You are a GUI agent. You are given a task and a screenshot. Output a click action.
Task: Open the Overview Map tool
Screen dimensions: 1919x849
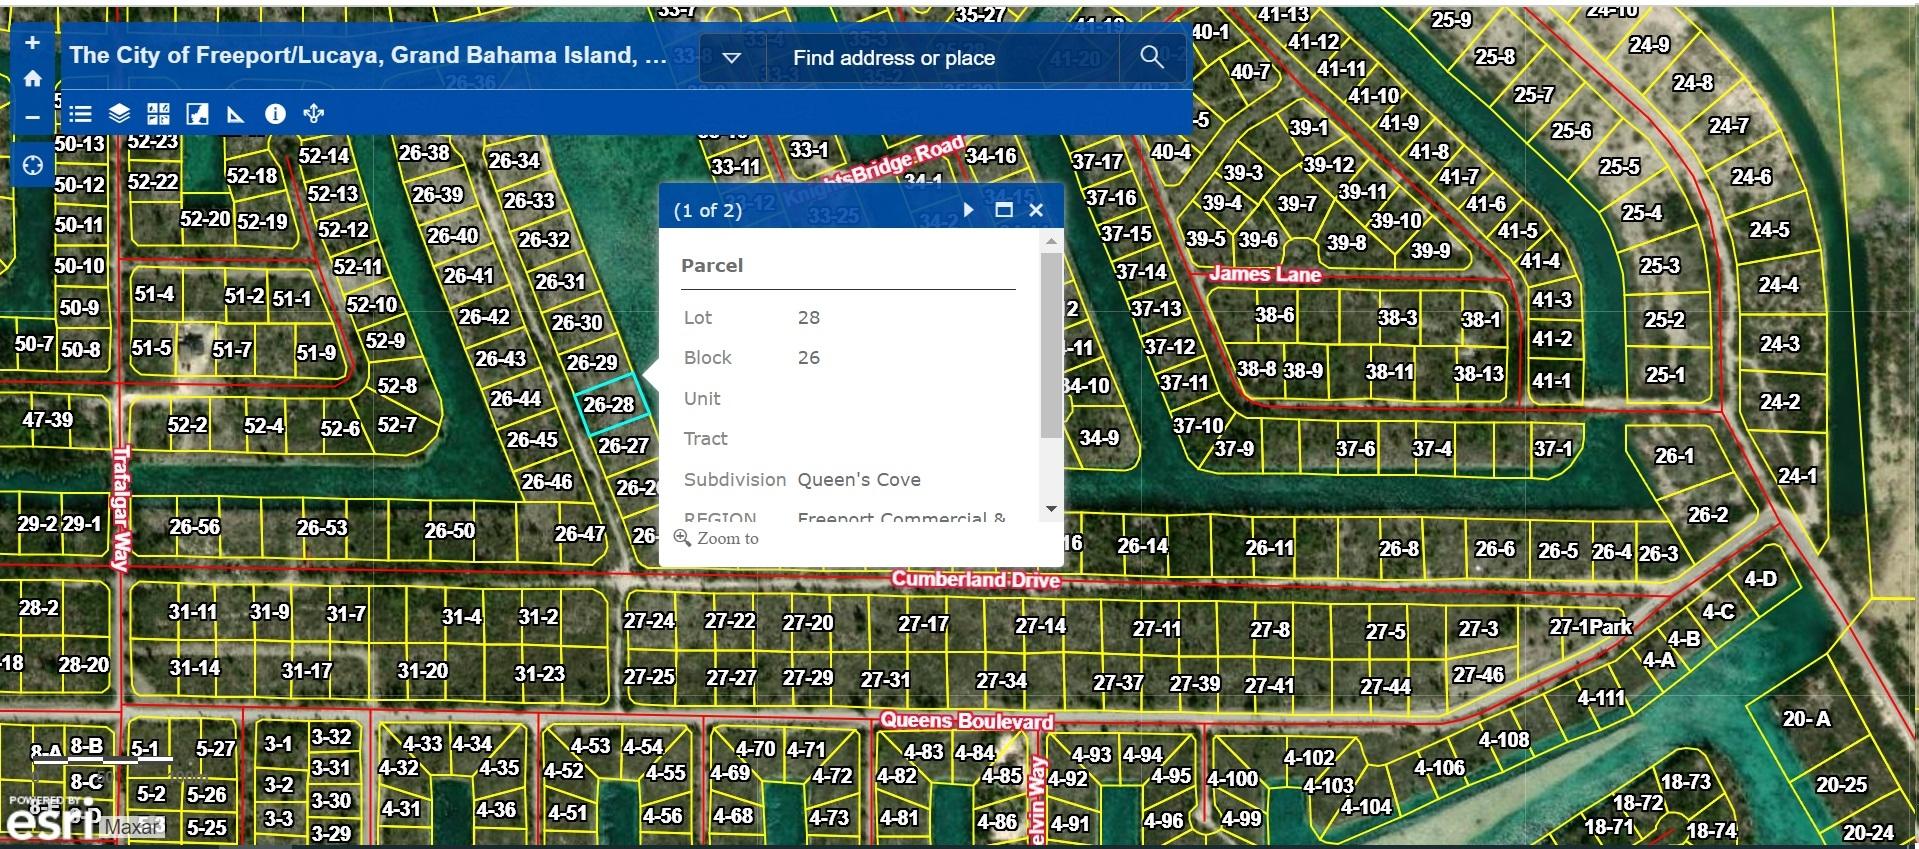pos(197,114)
